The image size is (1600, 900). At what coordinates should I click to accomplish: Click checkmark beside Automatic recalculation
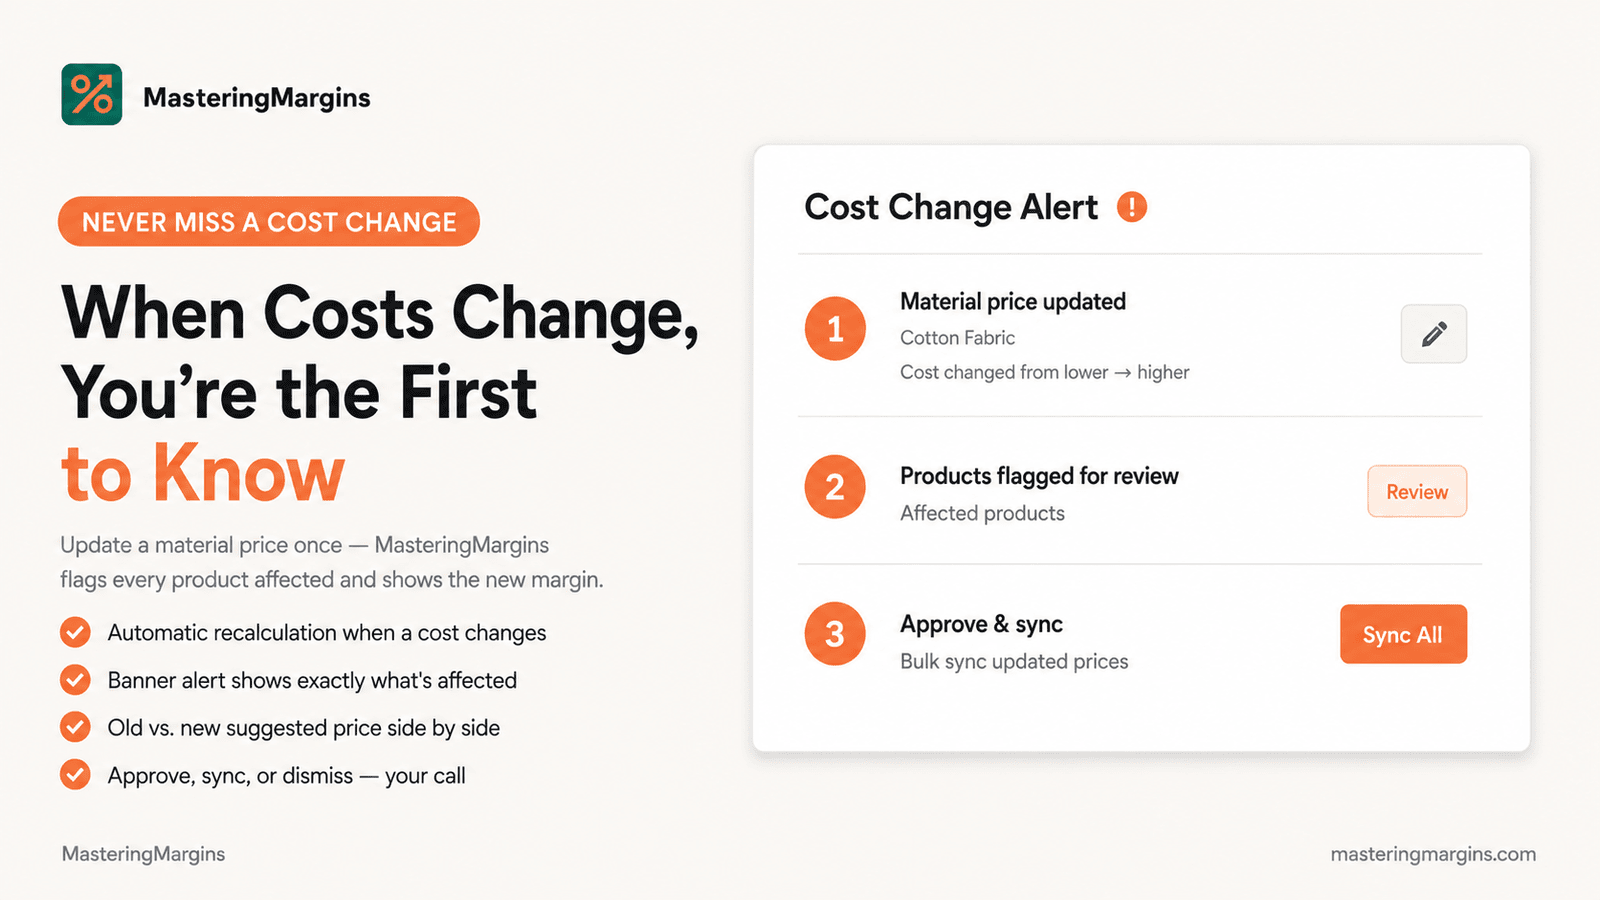pos(75,632)
